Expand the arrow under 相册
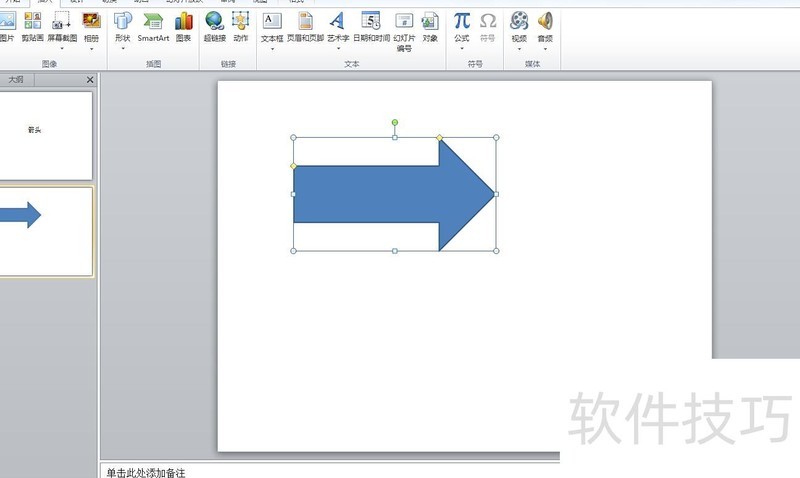 pos(92,49)
